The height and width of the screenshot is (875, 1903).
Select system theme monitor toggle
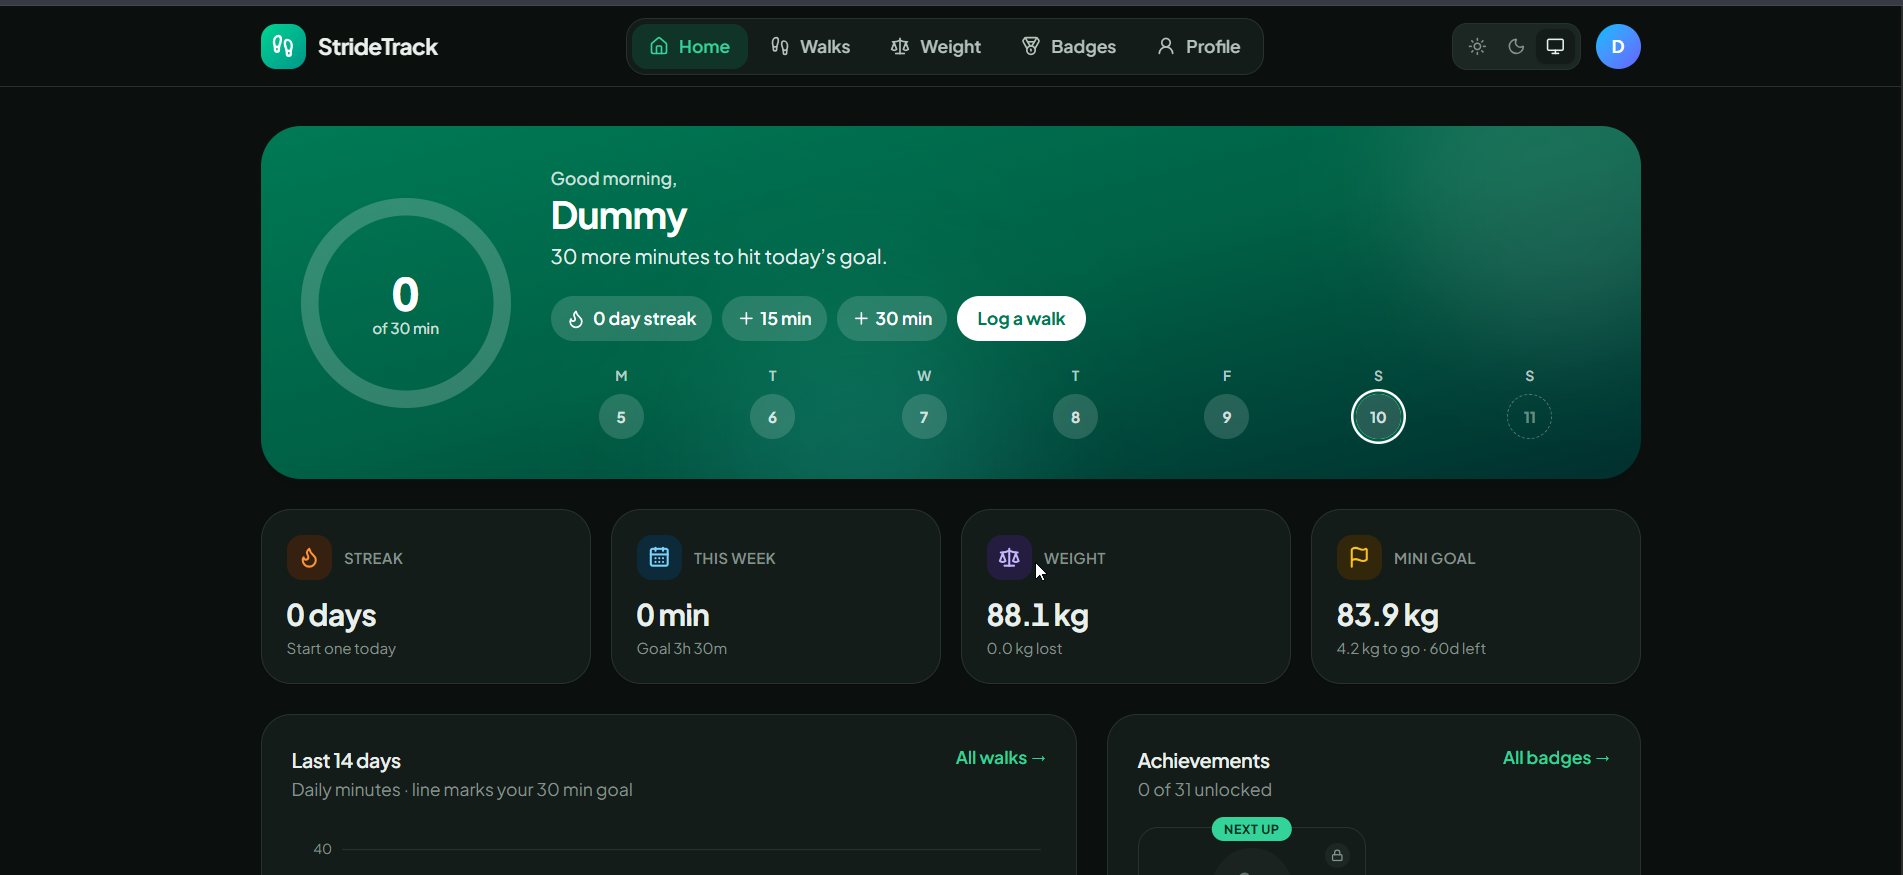pyautogui.click(x=1555, y=47)
